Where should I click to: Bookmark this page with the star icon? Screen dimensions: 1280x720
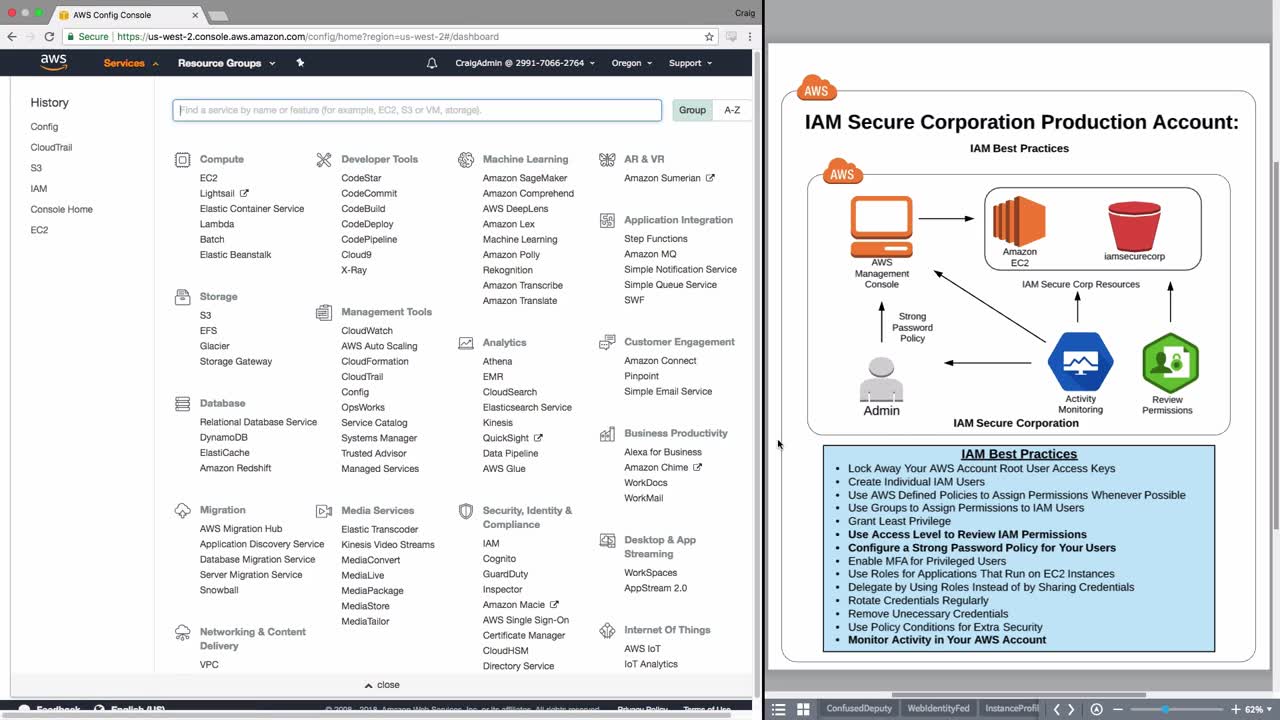click(709, 36)
